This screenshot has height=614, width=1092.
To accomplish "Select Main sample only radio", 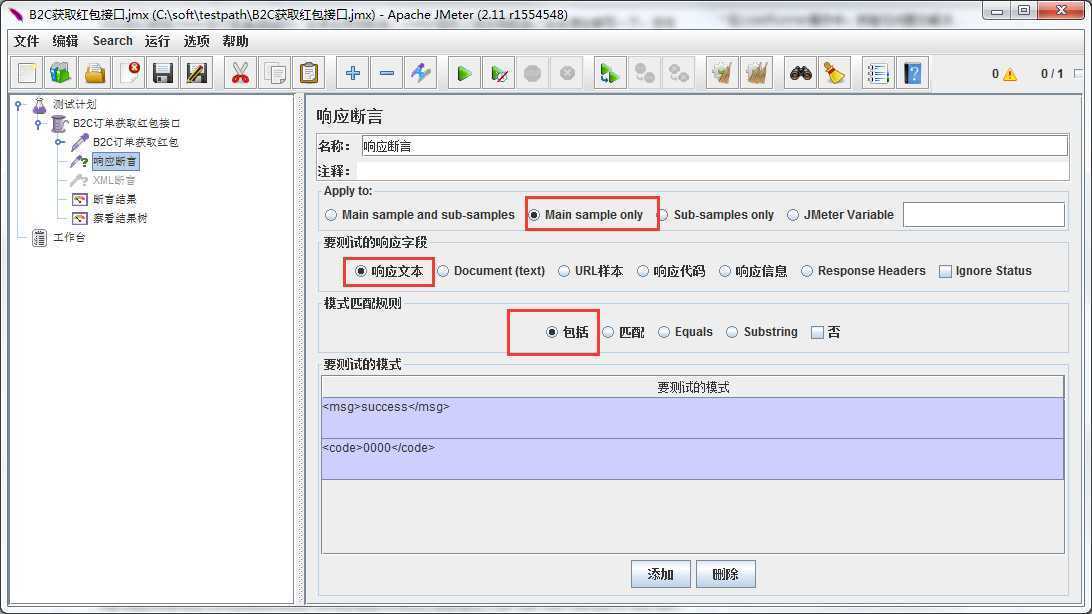I will (534, 215).
